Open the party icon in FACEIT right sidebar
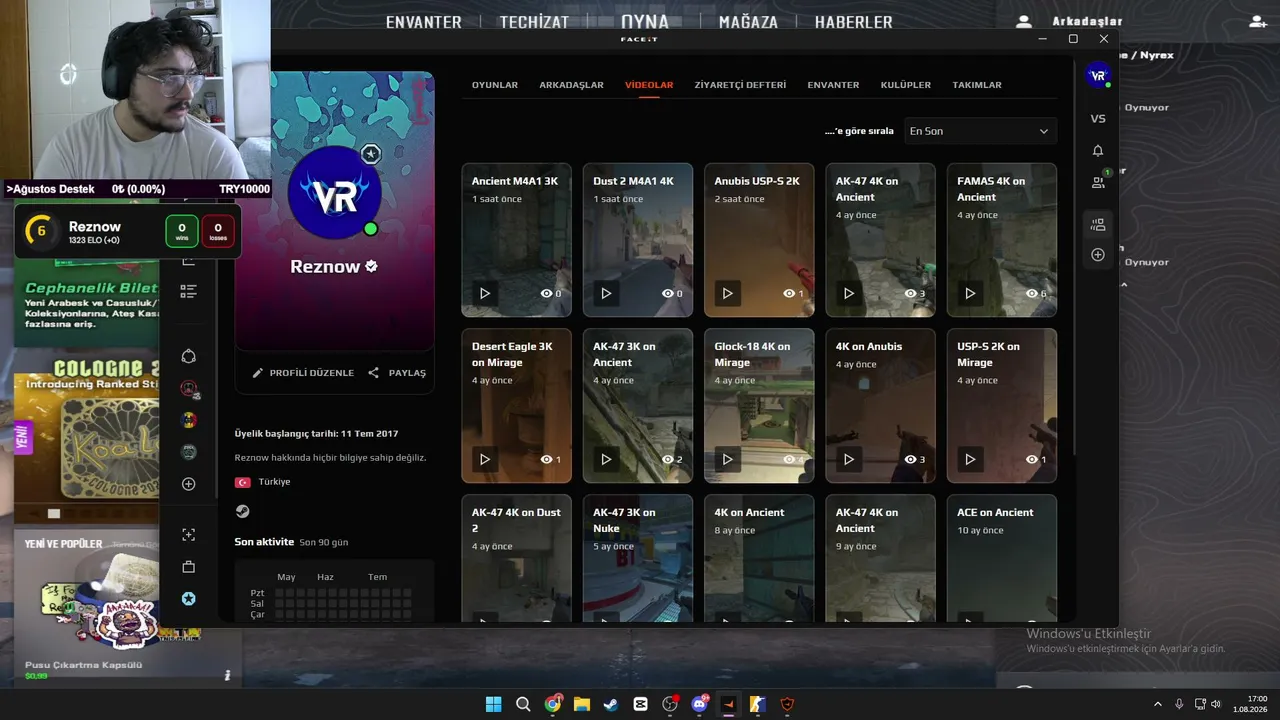 tap(1098, 225)
